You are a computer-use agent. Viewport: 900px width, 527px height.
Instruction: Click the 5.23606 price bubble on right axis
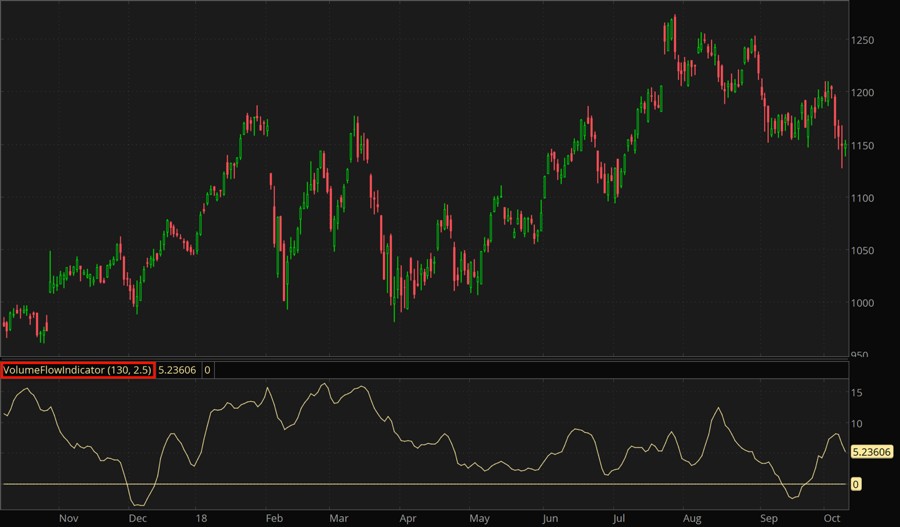point(871,452)
